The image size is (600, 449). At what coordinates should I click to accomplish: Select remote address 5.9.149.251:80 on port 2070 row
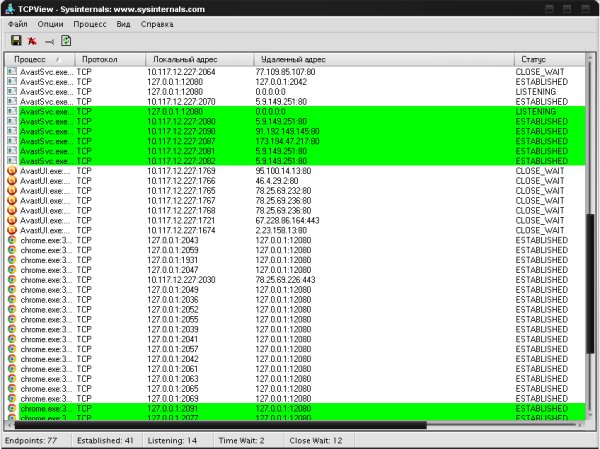point(281,102)
